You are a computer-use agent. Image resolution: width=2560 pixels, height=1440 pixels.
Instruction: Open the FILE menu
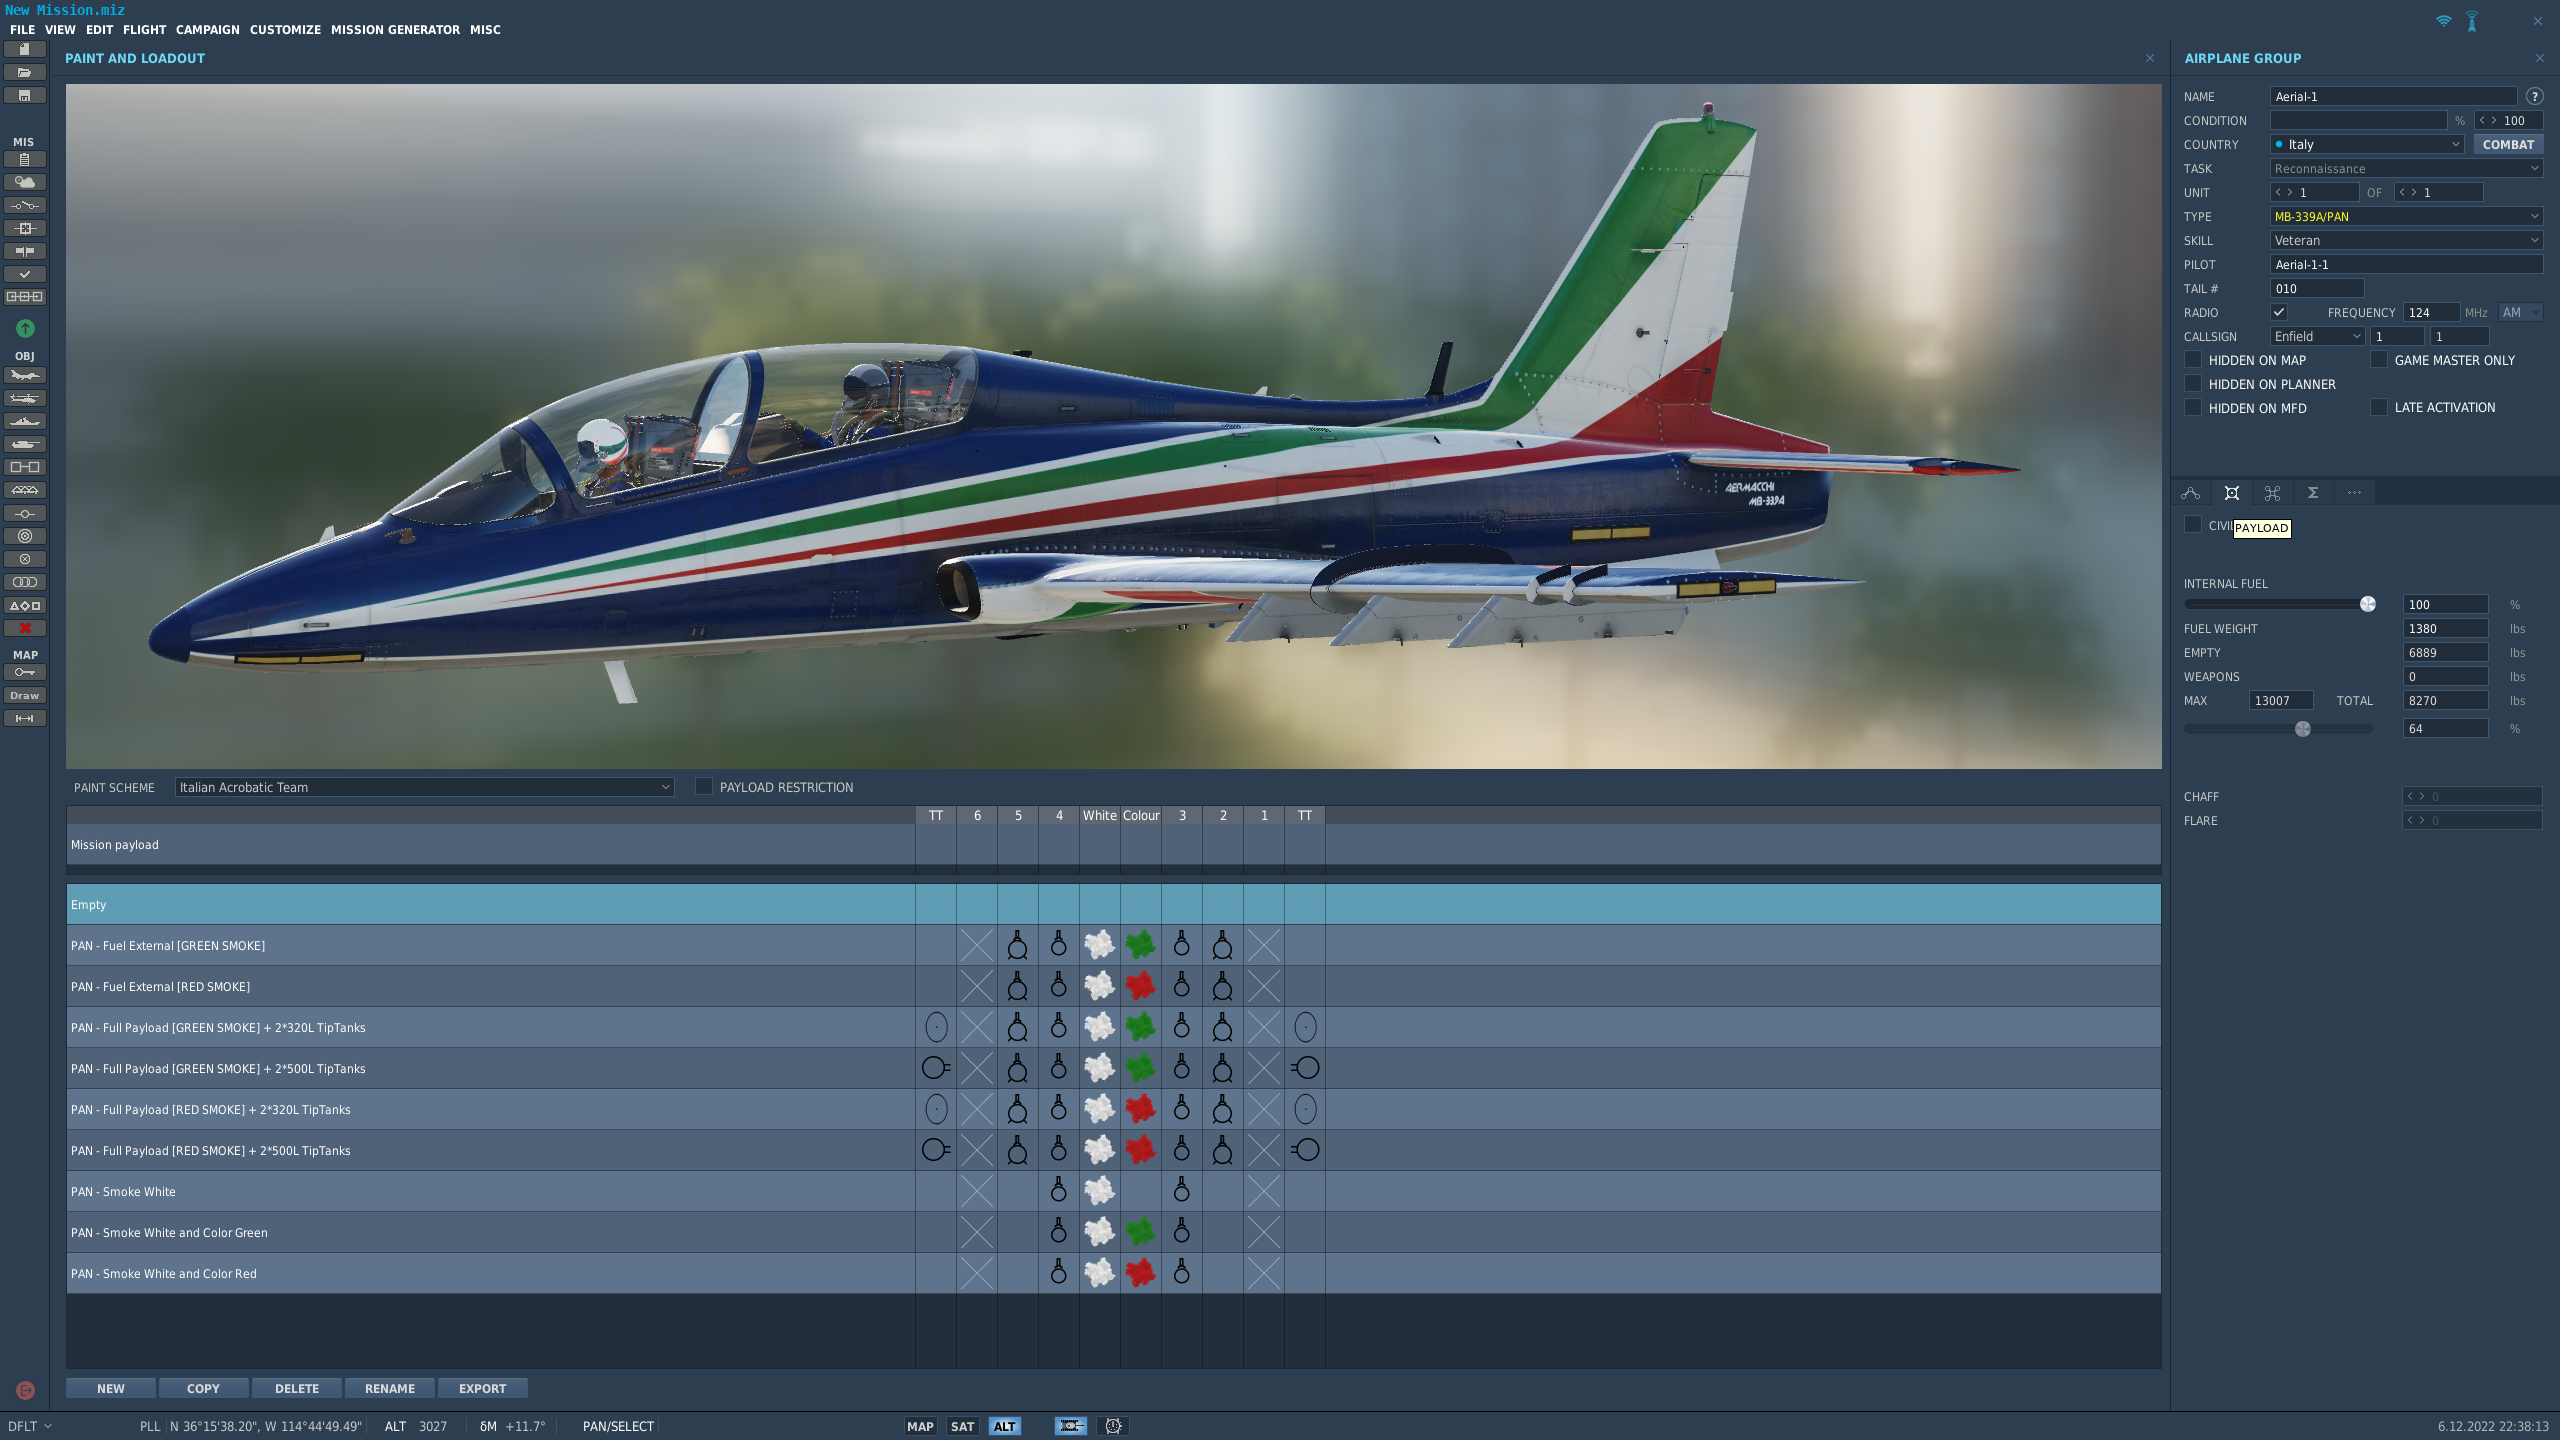coord(23,29)
